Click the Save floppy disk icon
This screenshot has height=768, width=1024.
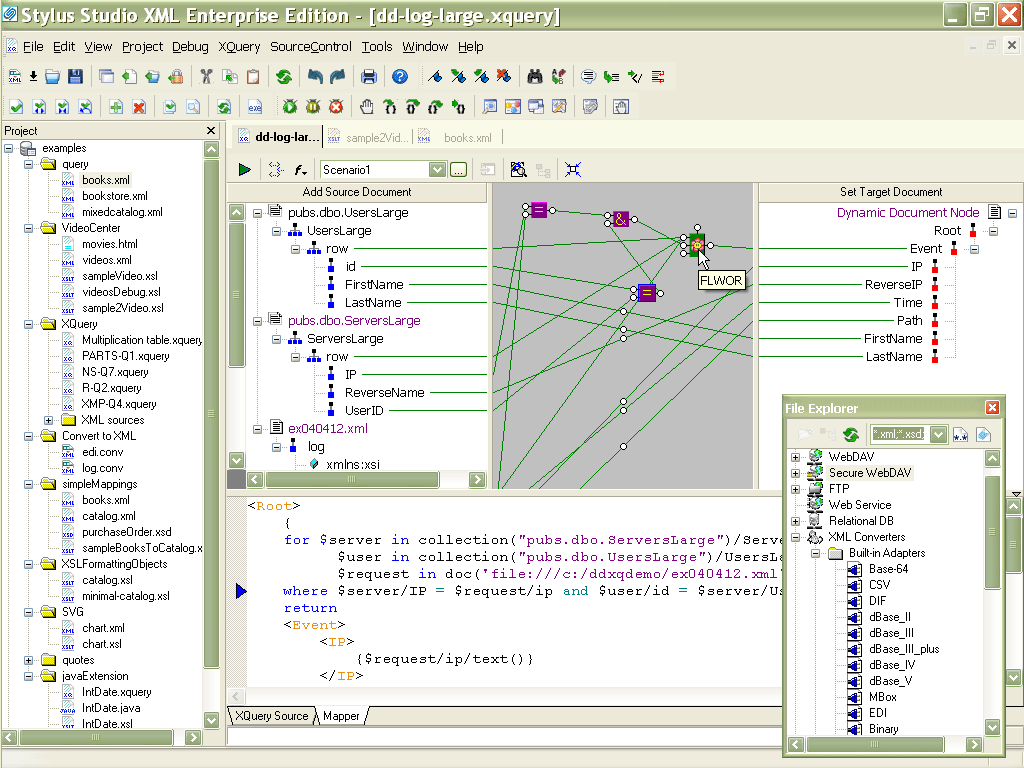pyautogui.click(x=75, y=77)
